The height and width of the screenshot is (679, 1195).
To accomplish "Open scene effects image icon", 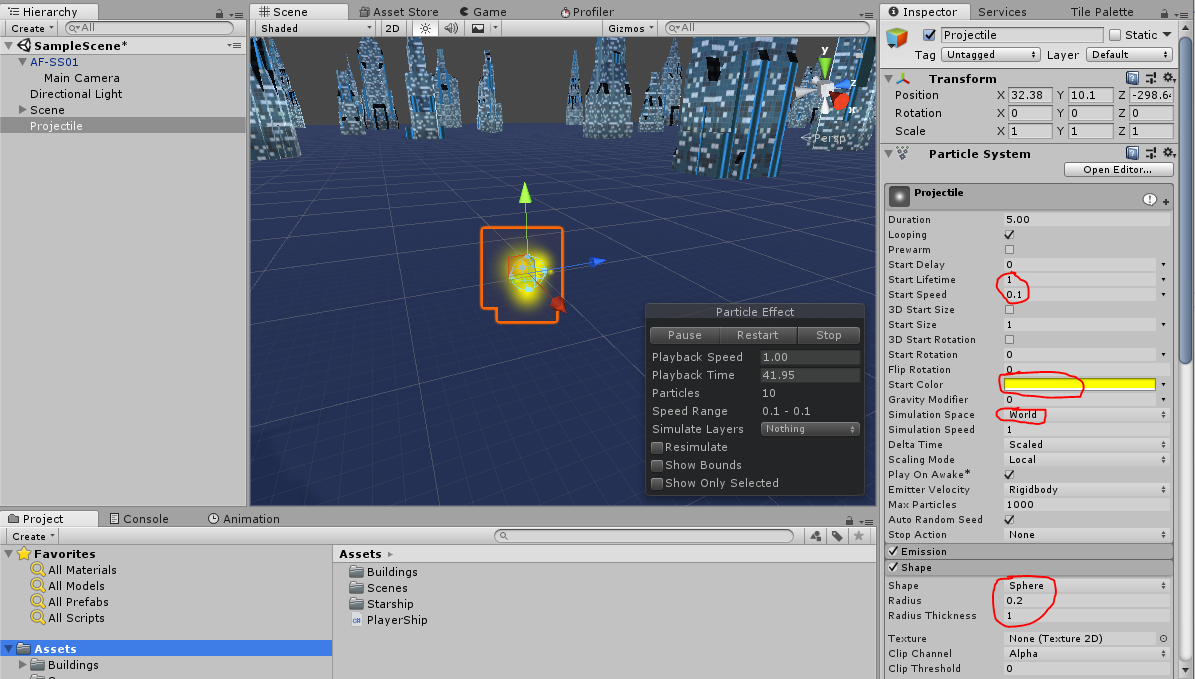I will 478,28.
